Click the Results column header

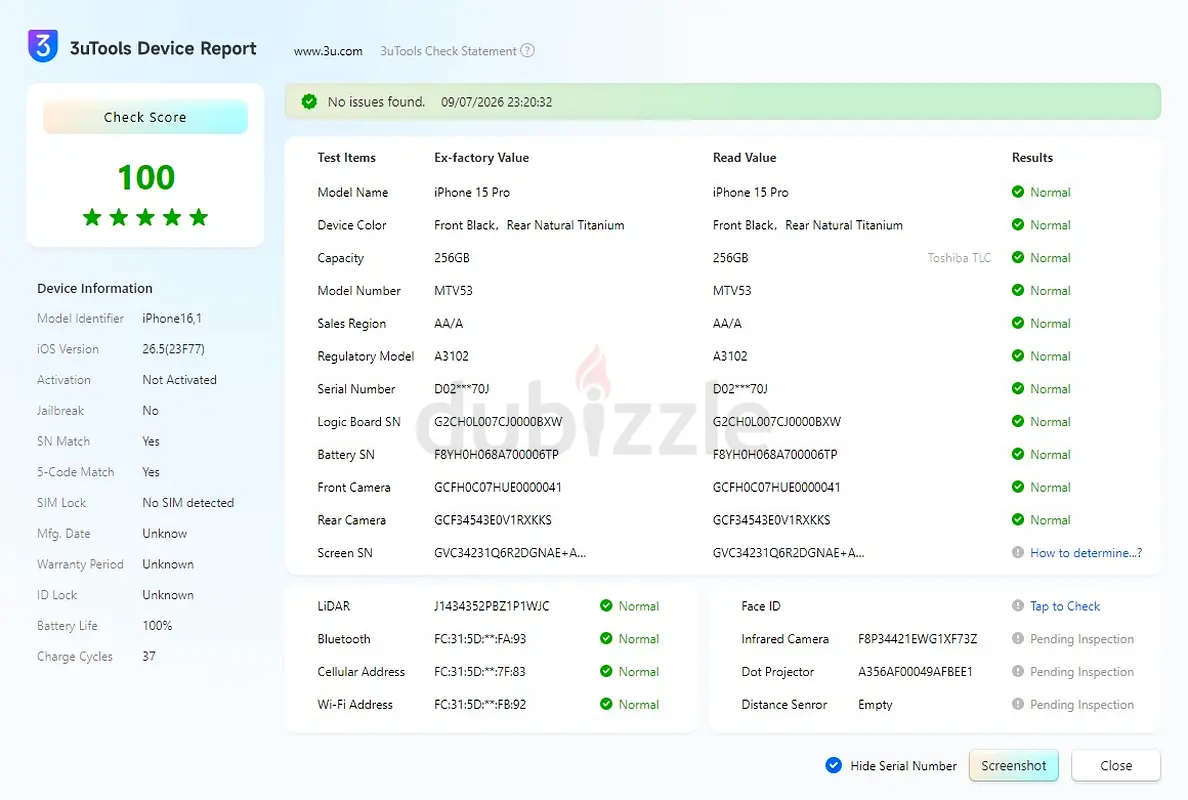pyautogui.click(x=1032, y=158)
